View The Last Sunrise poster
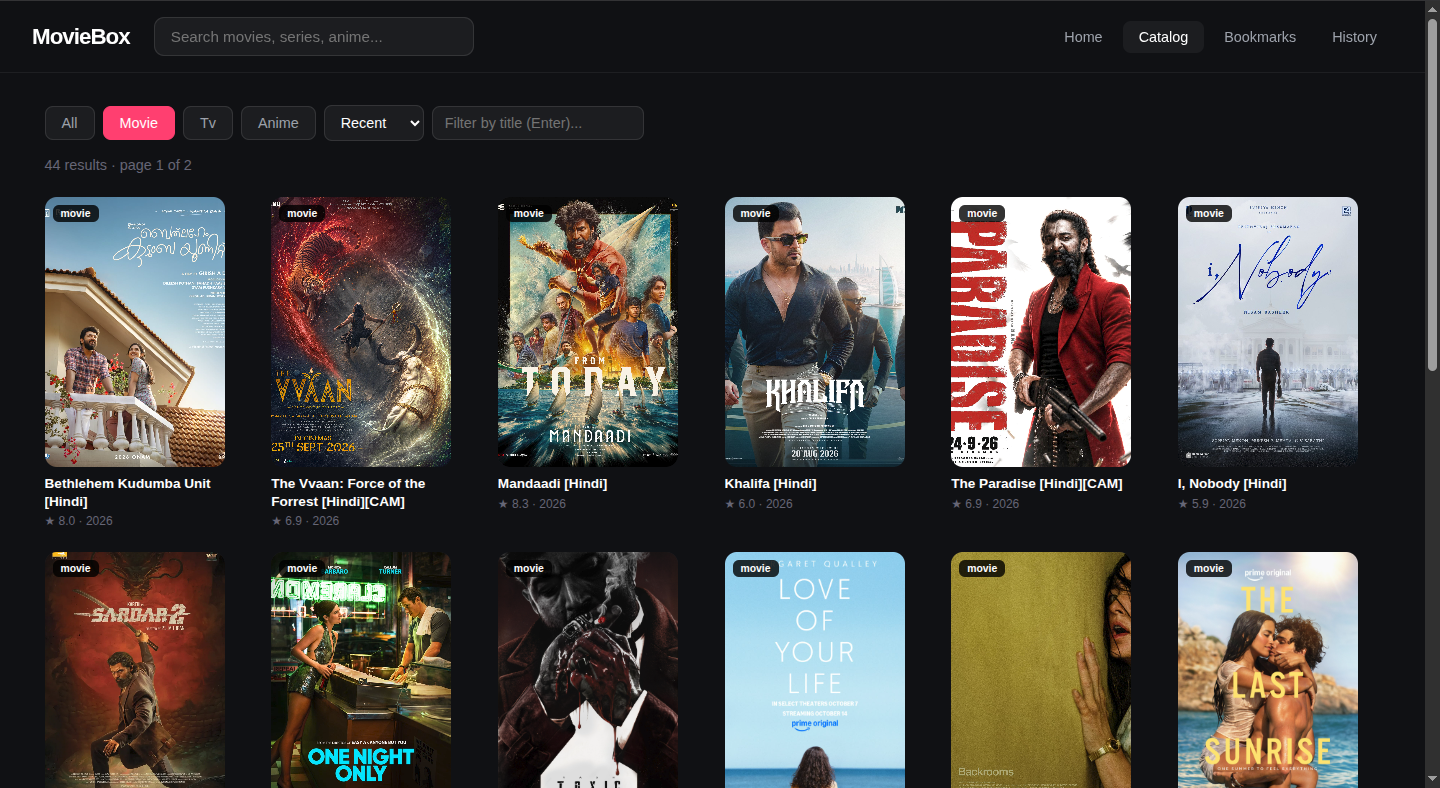Viewport: 1440px width, 788px height. (1268, 670)
